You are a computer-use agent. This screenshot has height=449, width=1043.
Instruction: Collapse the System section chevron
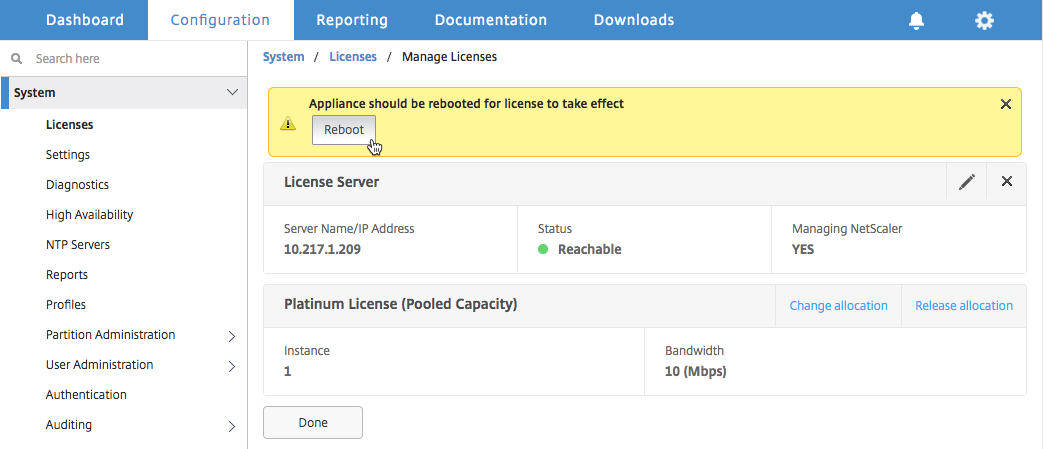click(232, 92)
